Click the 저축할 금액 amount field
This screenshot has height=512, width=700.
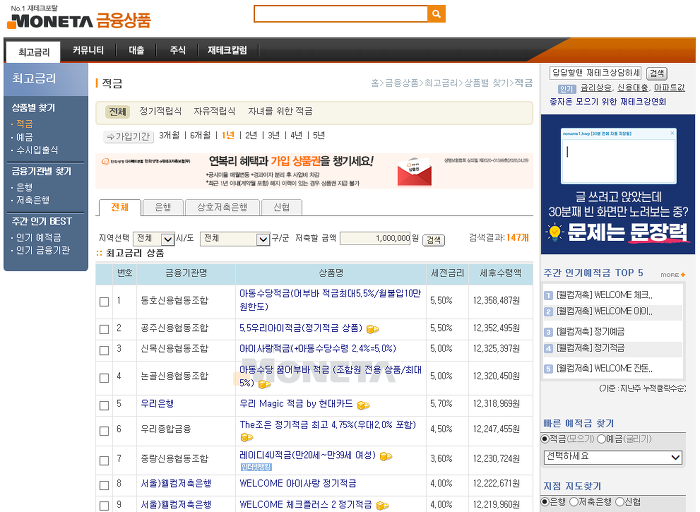click(375, 238)
